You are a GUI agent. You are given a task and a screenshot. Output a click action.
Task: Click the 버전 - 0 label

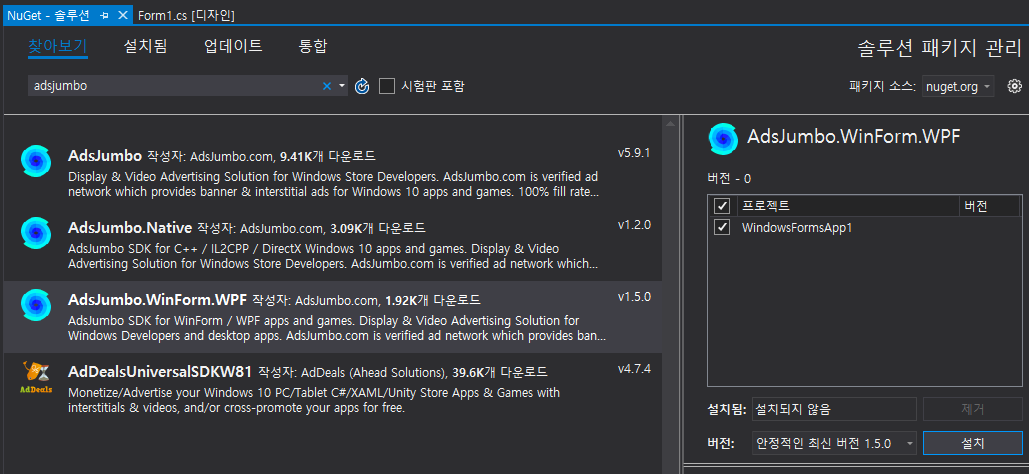[x=728, y=179]
